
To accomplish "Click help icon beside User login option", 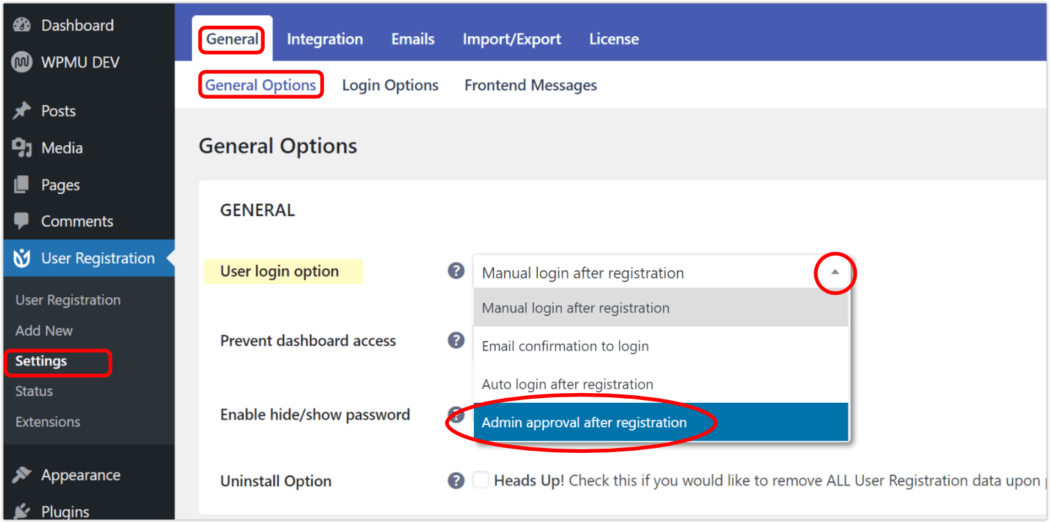I will click(x=456, y=271).
